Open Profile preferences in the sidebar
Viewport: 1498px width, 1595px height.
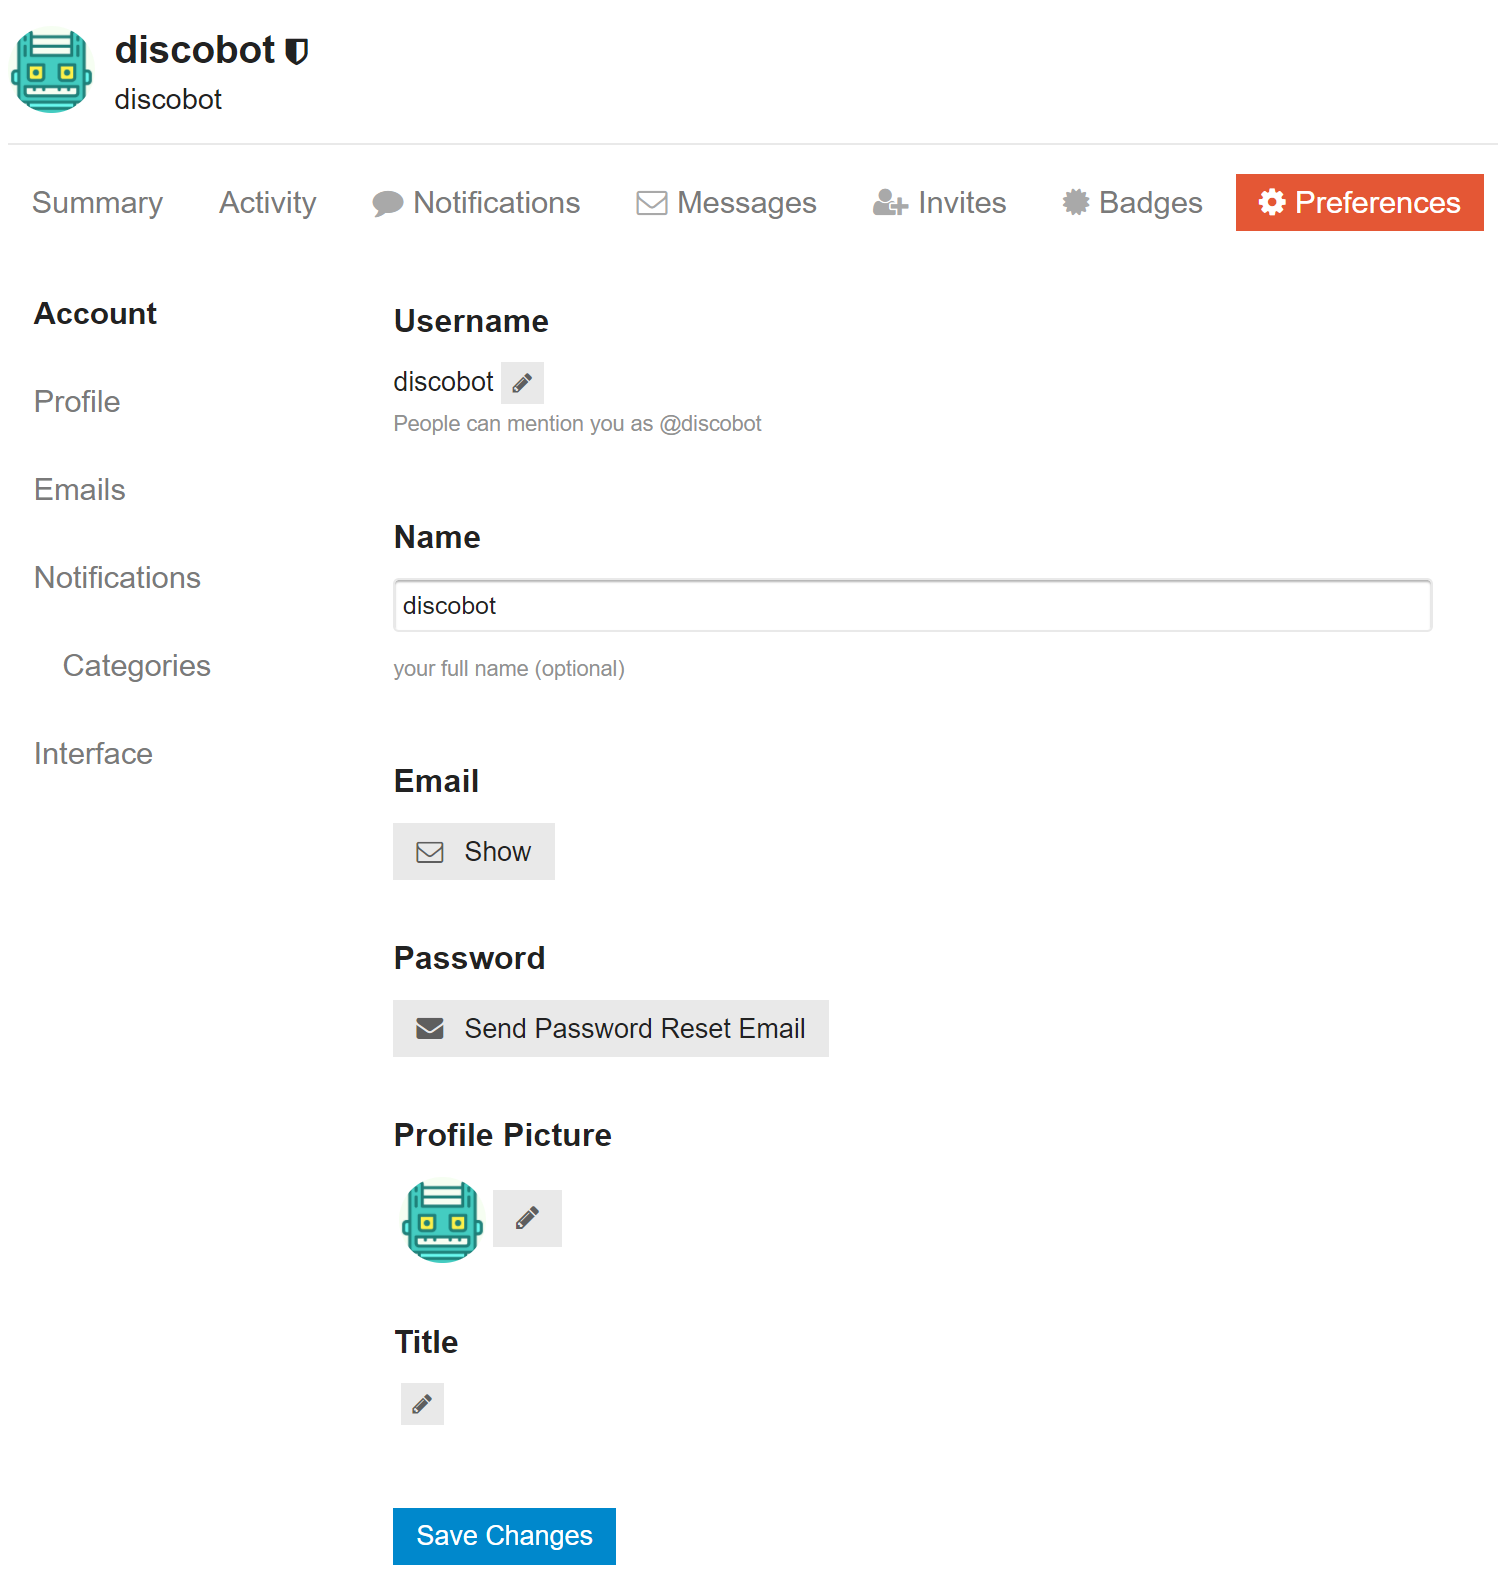77,402
